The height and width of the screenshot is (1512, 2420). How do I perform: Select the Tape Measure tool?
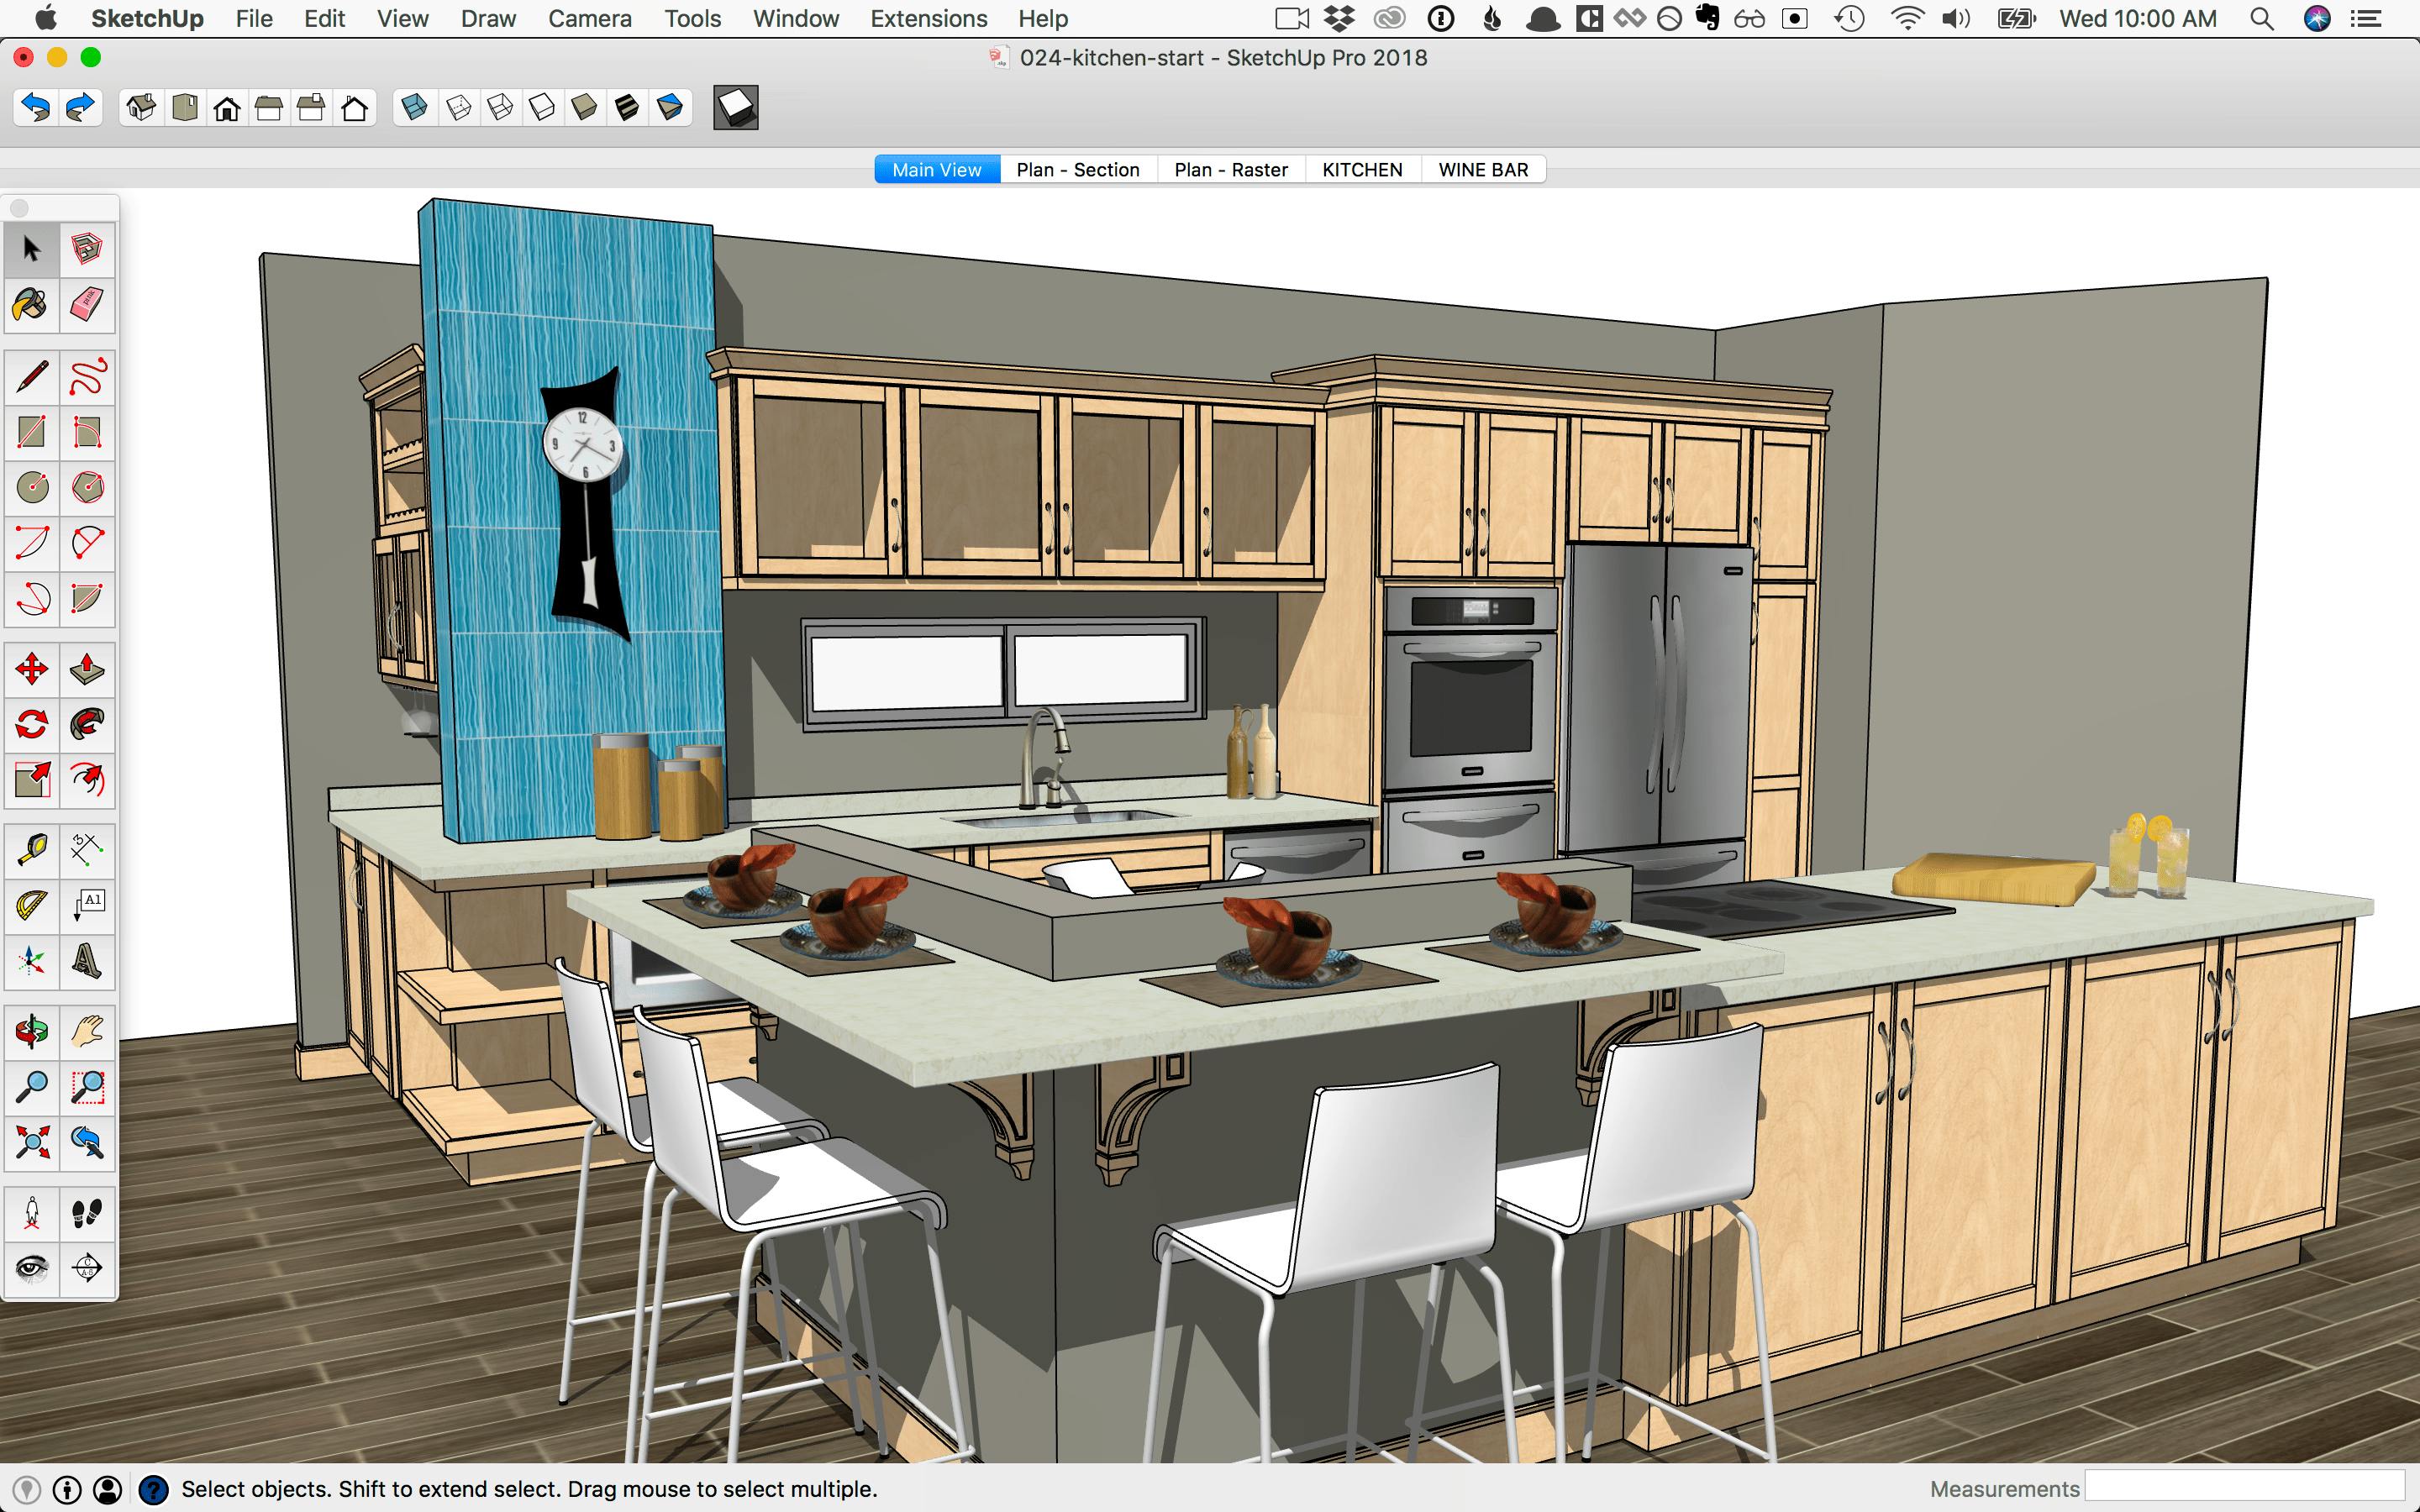(29, 847)
